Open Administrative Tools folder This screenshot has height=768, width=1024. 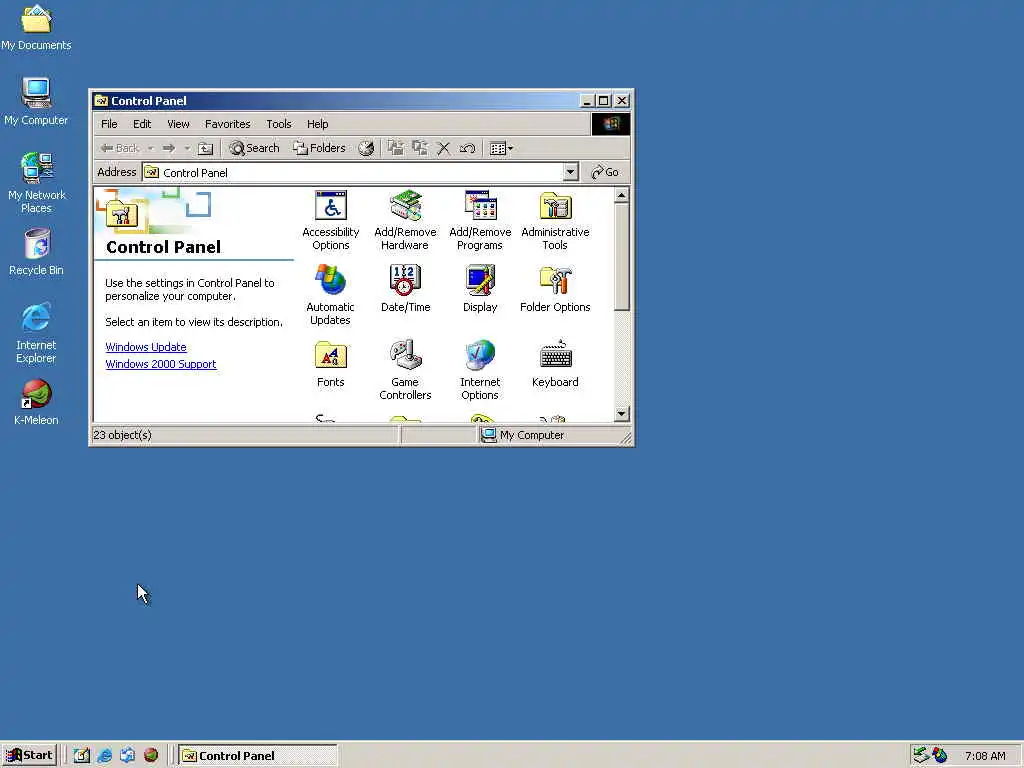(x=555, y=220)
